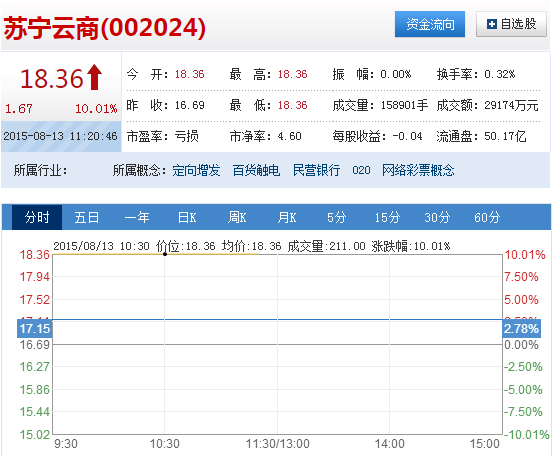Switch to the 月K chart tab
This screenshot has width=552, height=456.
tap(287, 217)
